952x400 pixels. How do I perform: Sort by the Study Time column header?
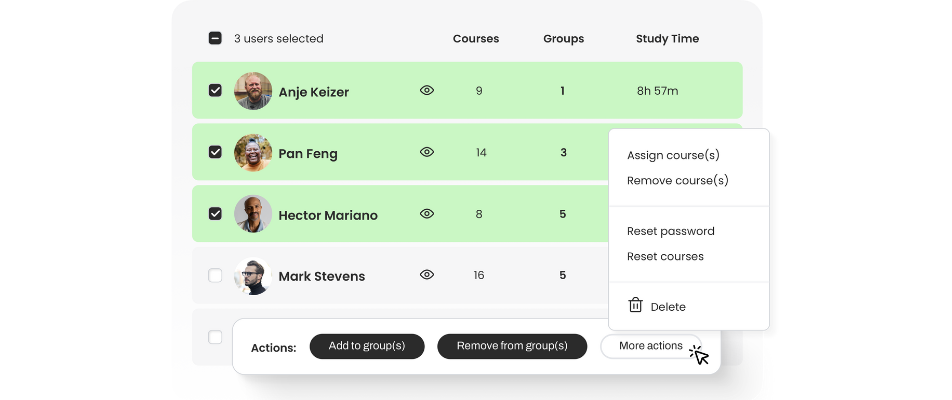coord(667,39)
